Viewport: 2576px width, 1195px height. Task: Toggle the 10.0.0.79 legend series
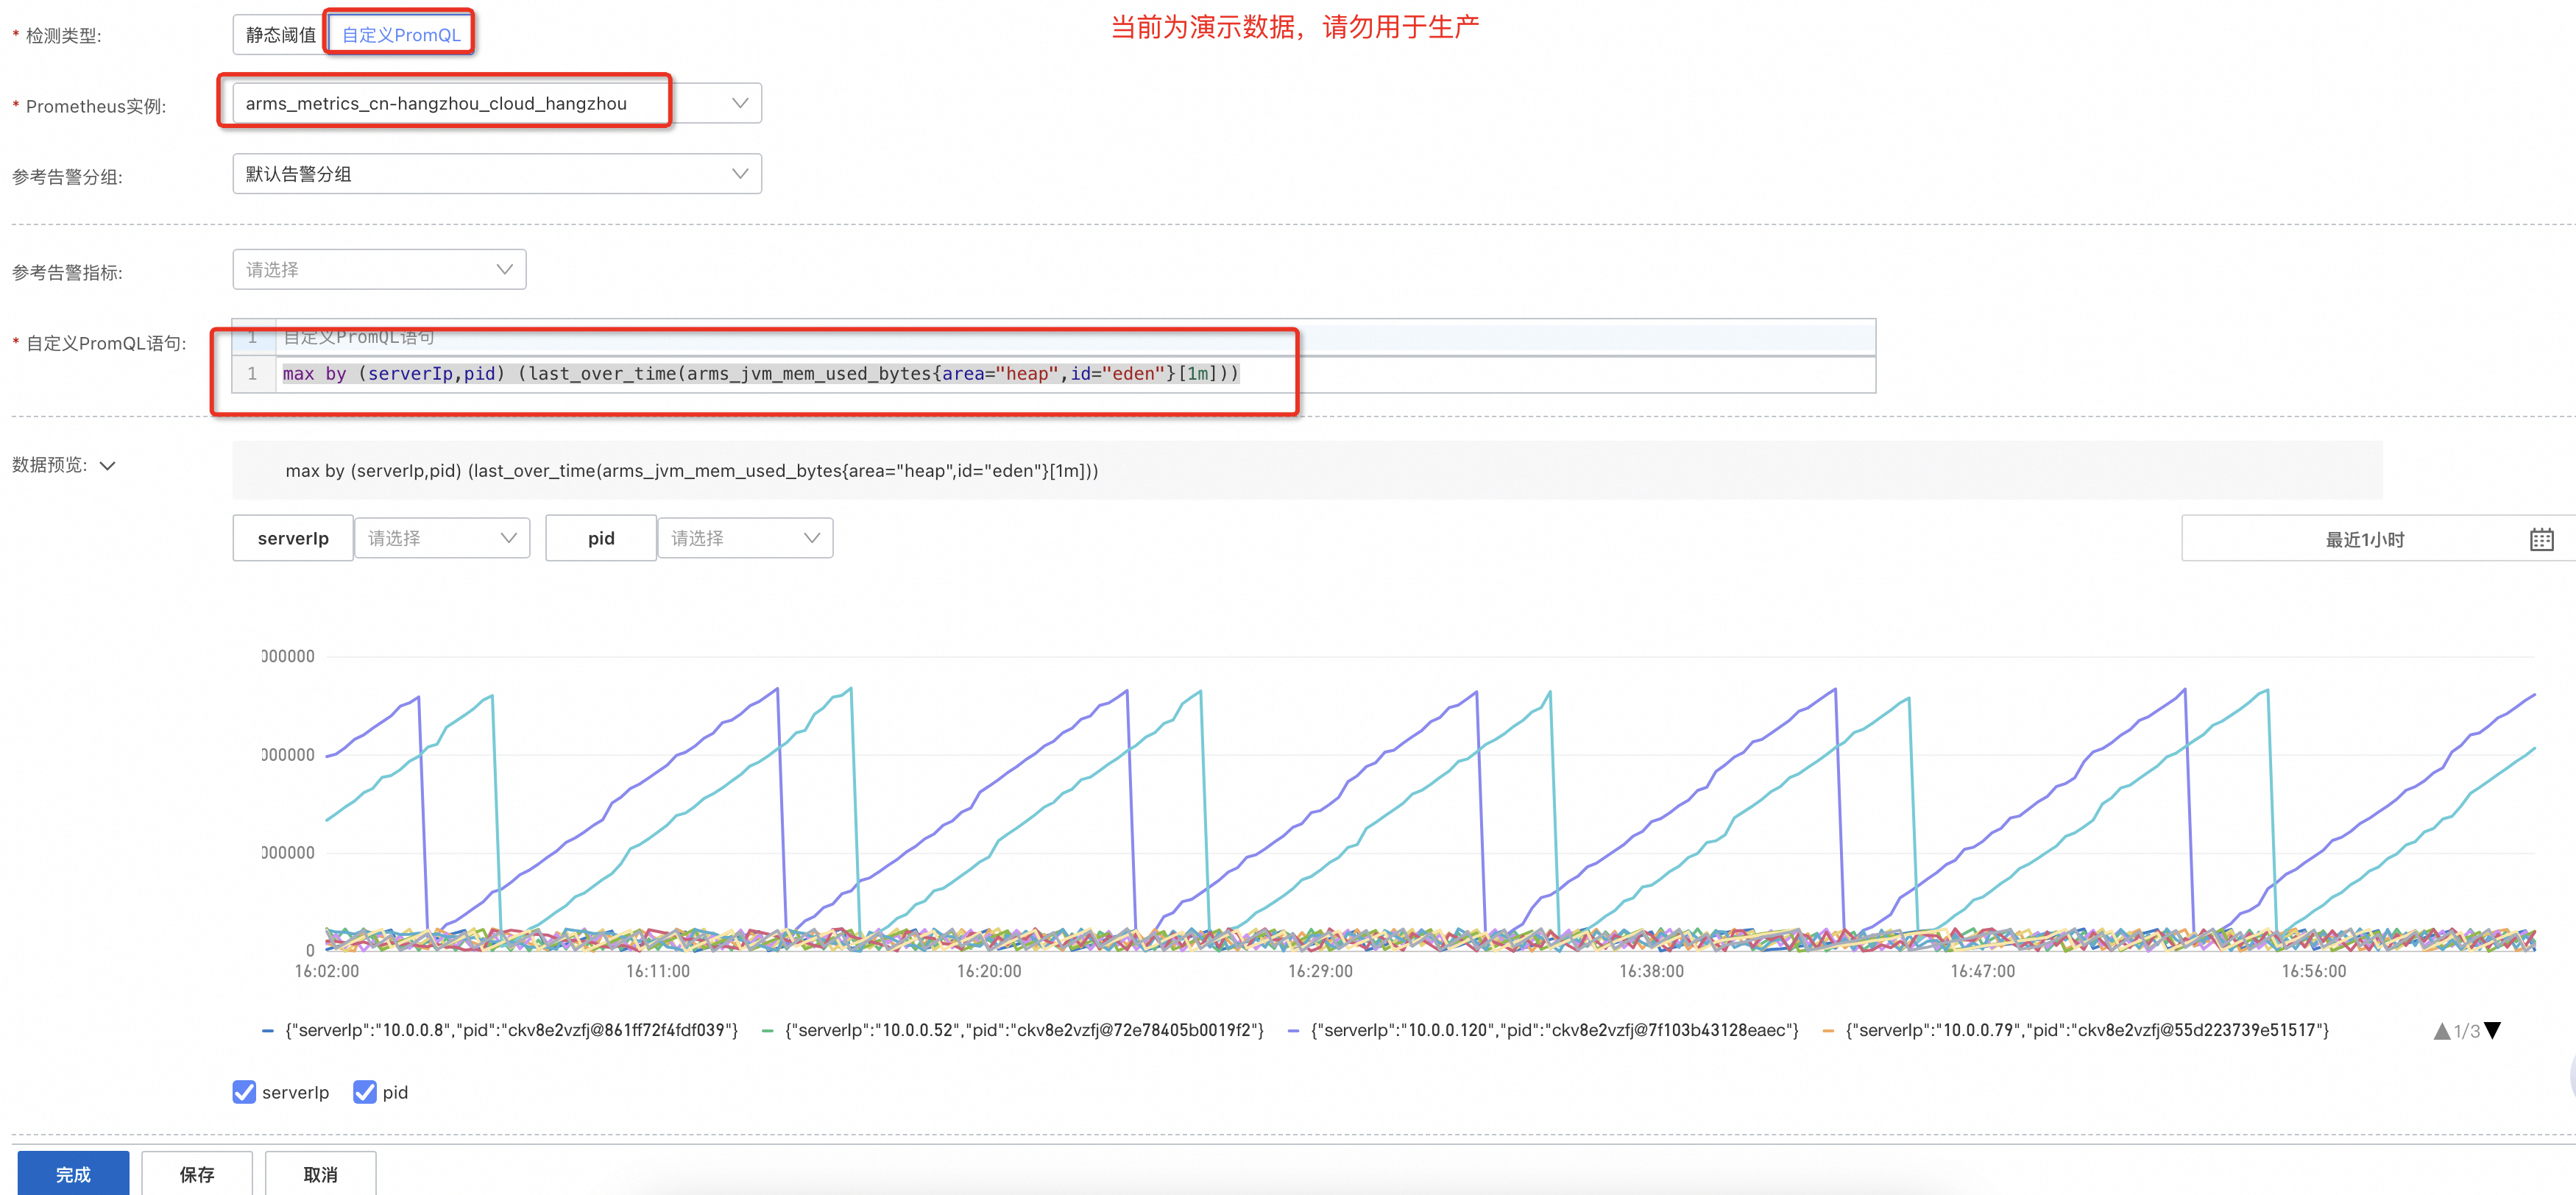coord(2076,1030)
